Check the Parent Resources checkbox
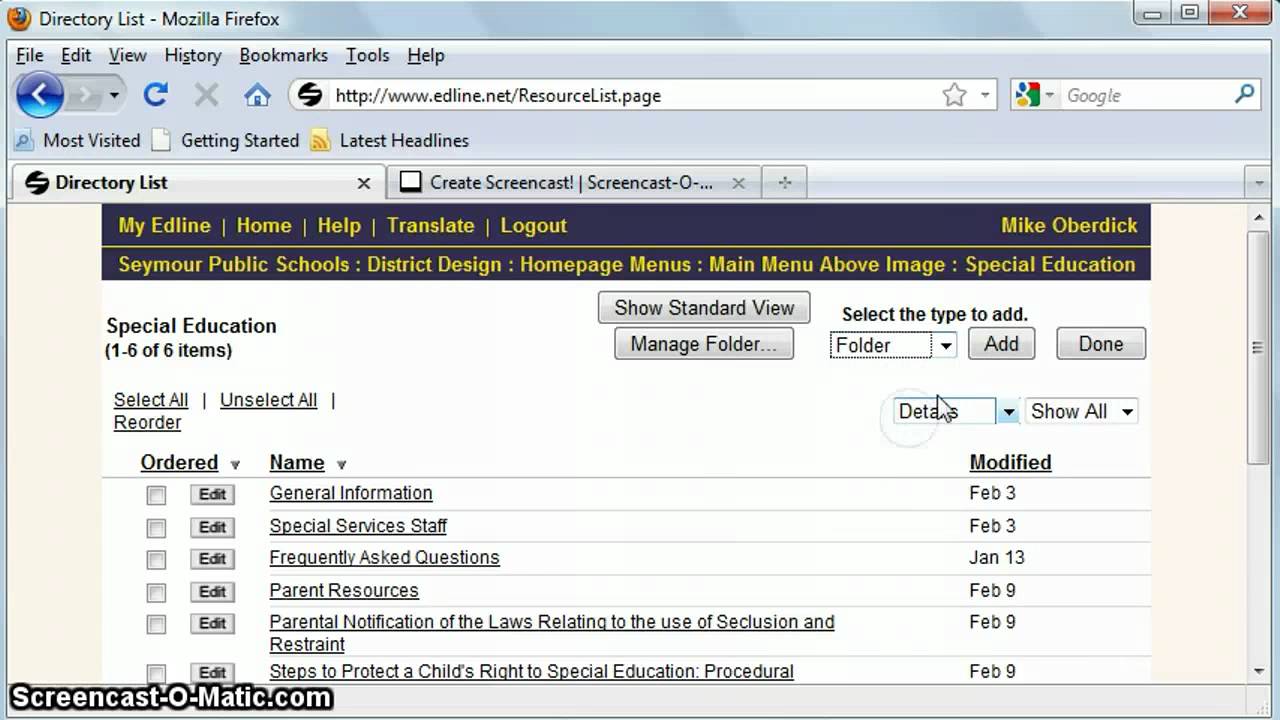 coord(156,593)
